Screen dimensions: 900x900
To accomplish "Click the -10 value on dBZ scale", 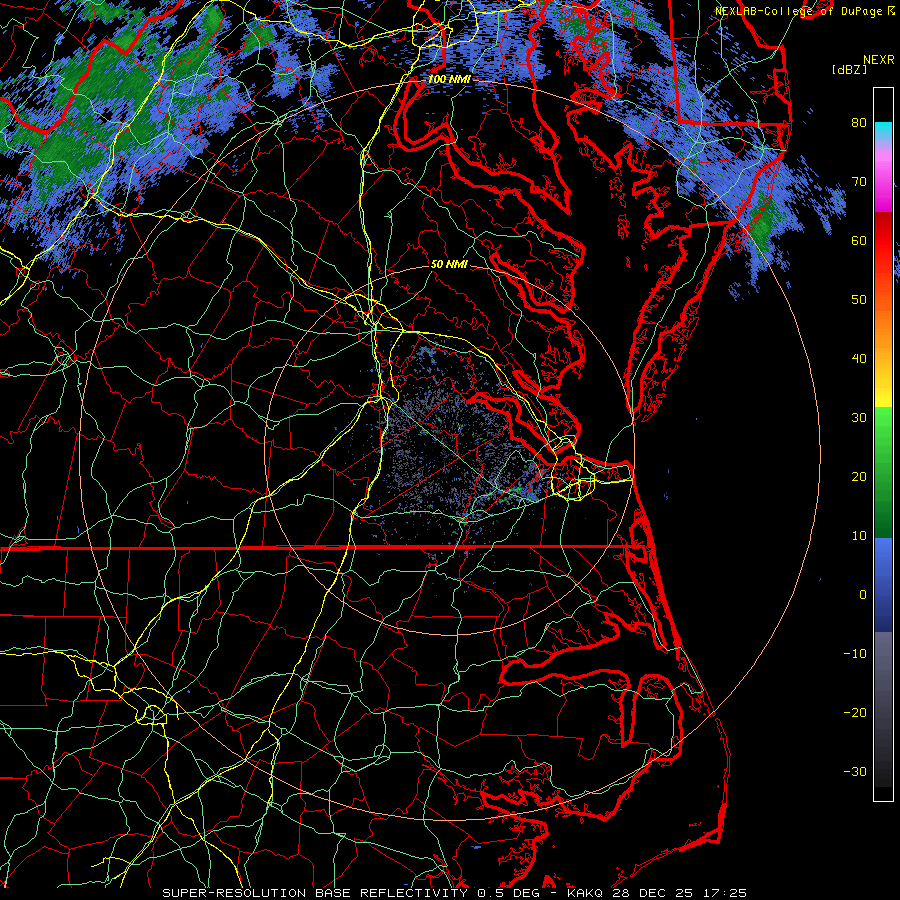I will click(855, 654).
